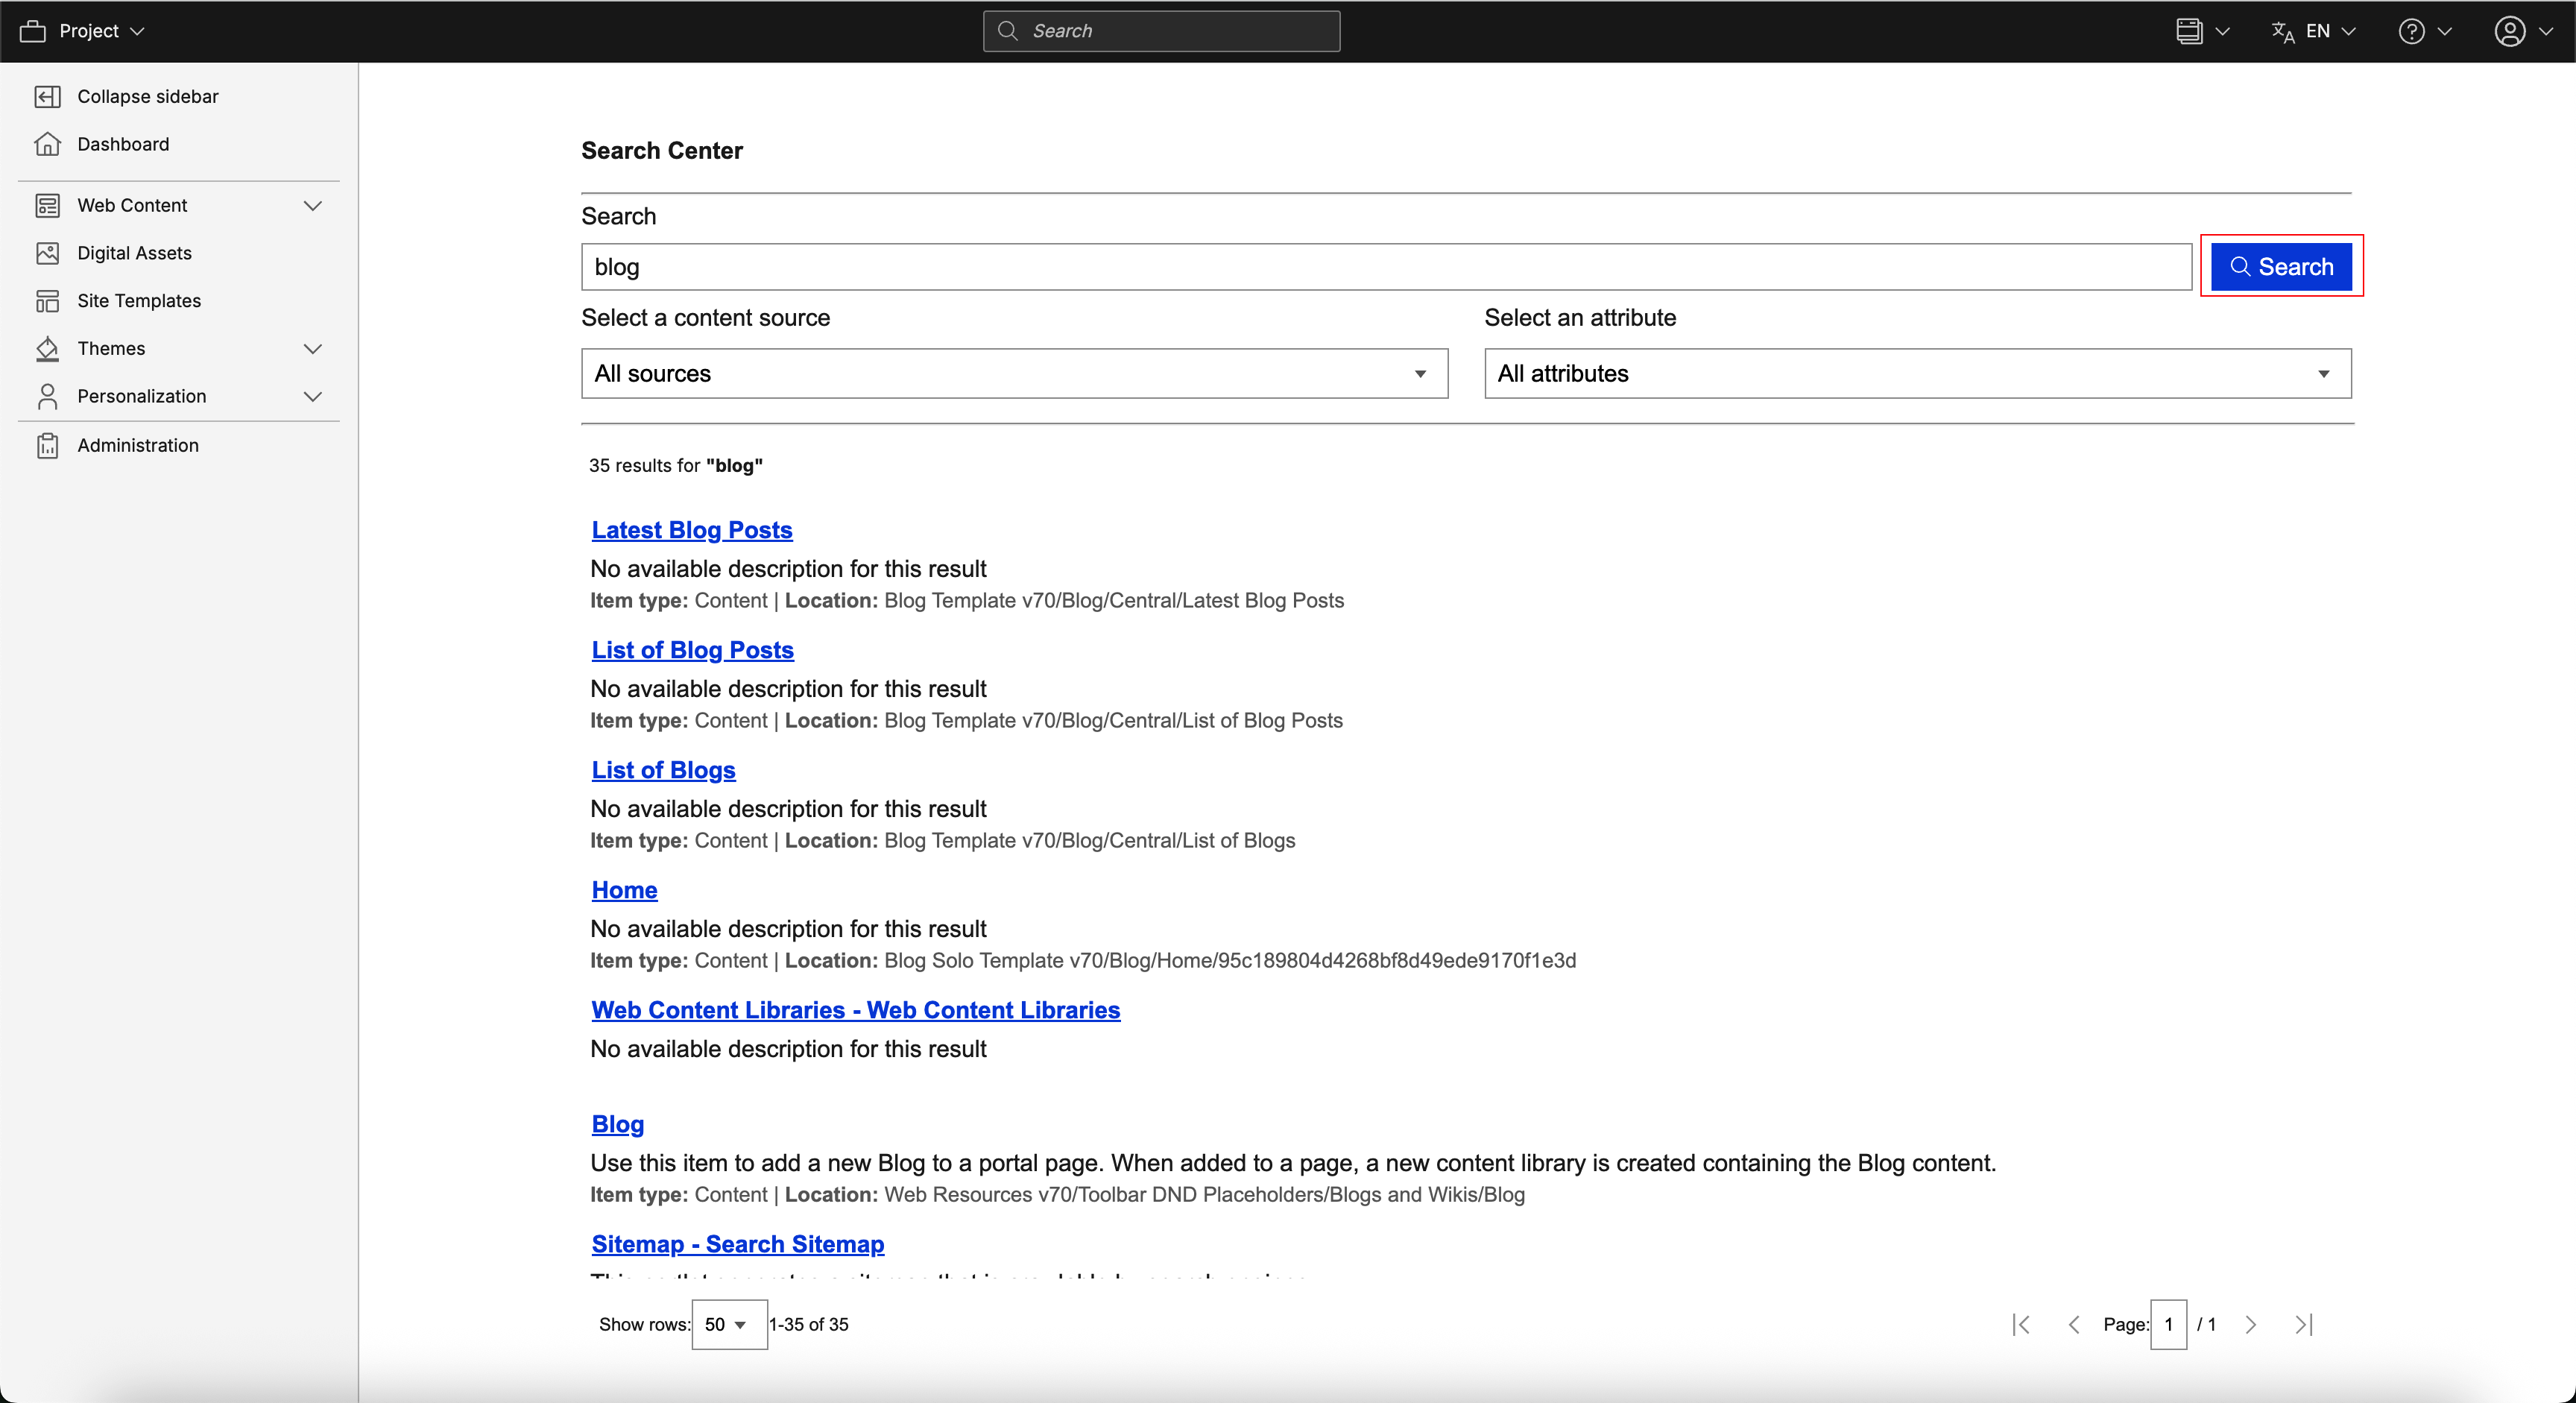Go to the first results page
The height and width of the screenshot is (1403, 2576).
[x=2021, y=1324]
